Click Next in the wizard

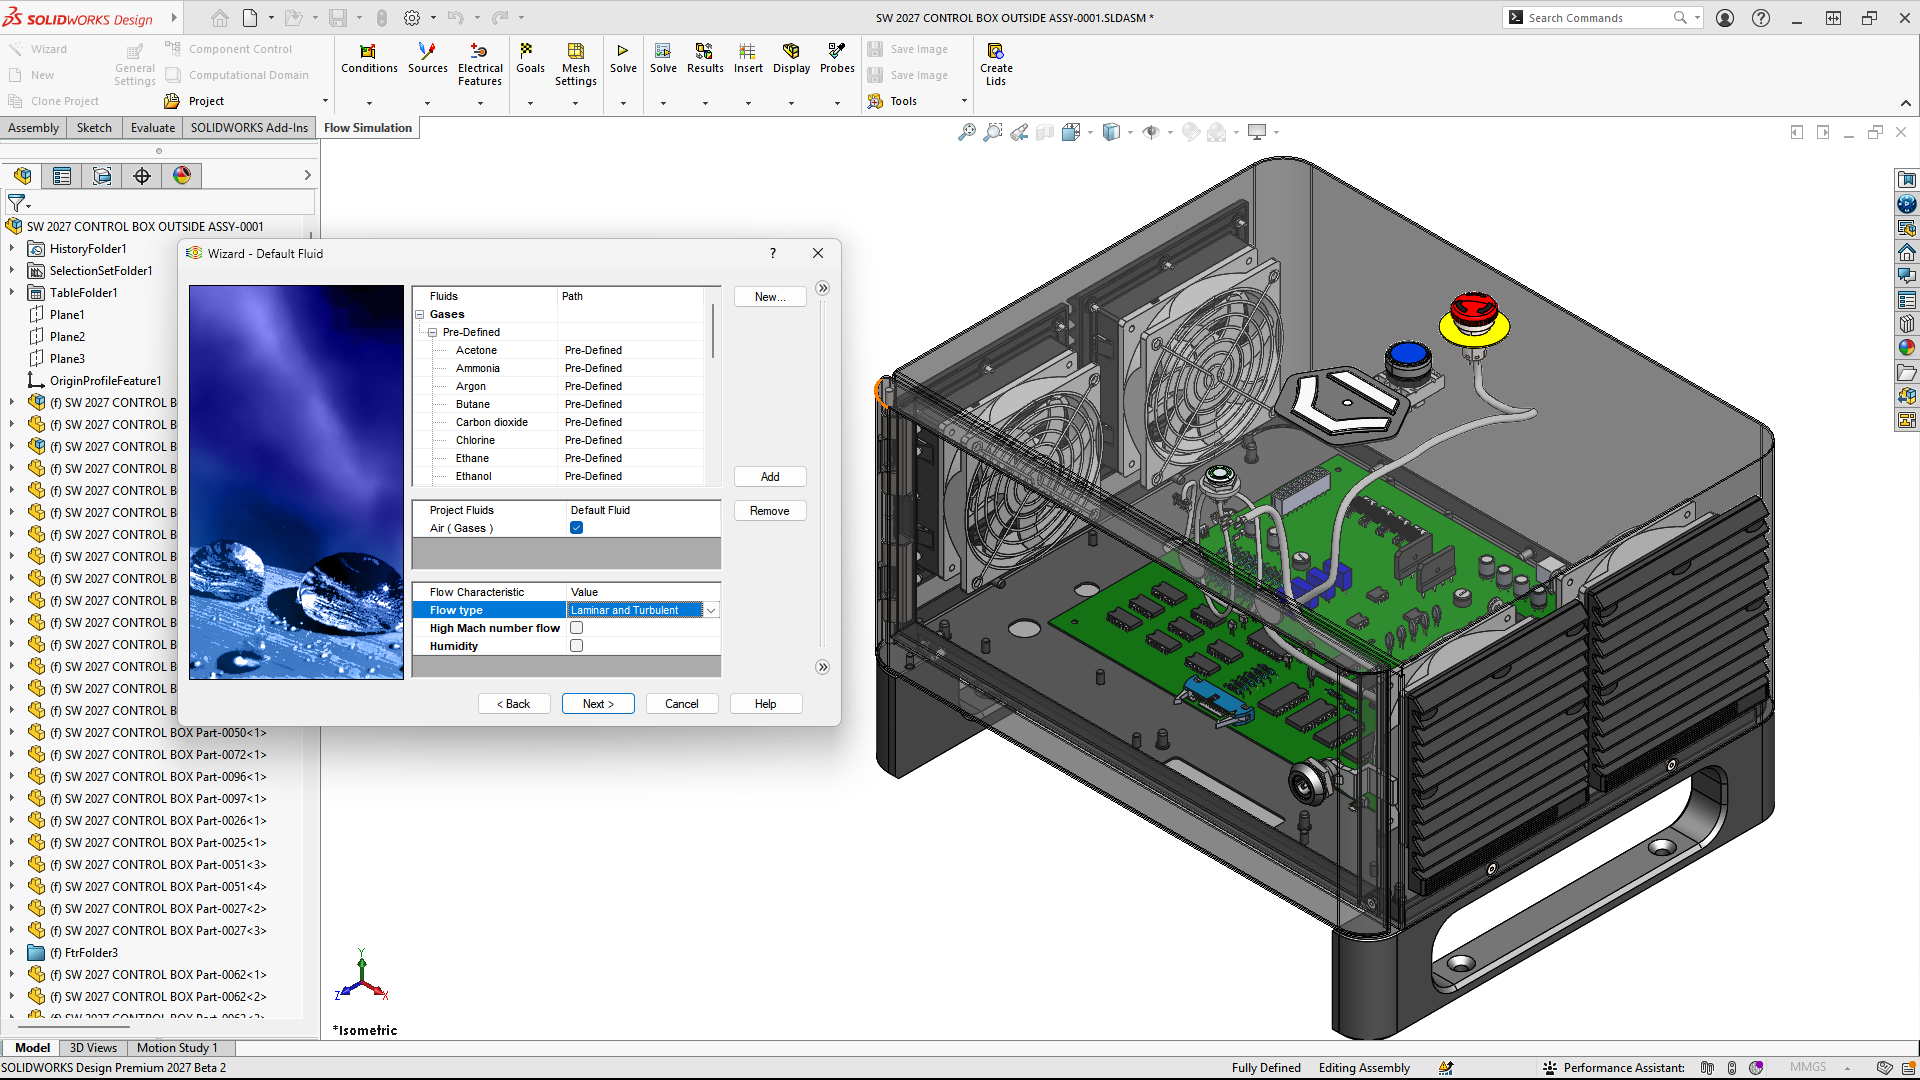[598, 704]
